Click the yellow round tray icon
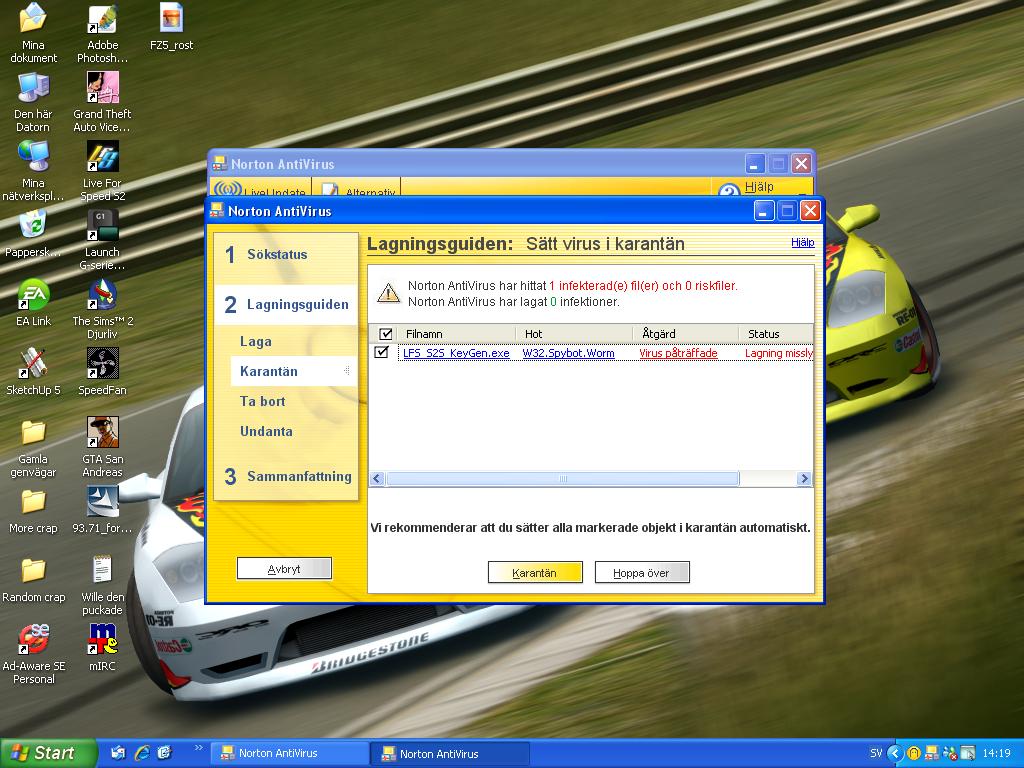 pos(914,753)
